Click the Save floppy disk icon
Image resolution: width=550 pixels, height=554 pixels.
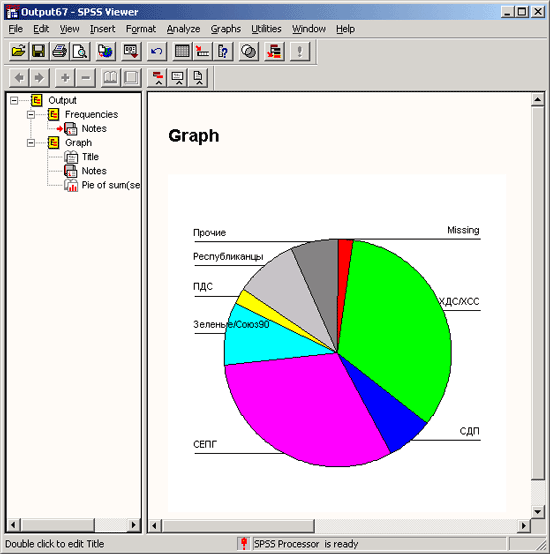(39, 52)
